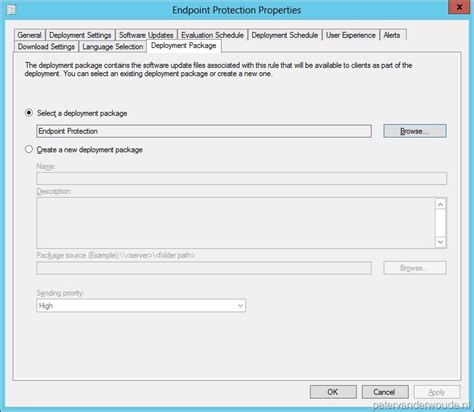
Task: Click Description scrollbar down arrow
Action: pos(441,242)
